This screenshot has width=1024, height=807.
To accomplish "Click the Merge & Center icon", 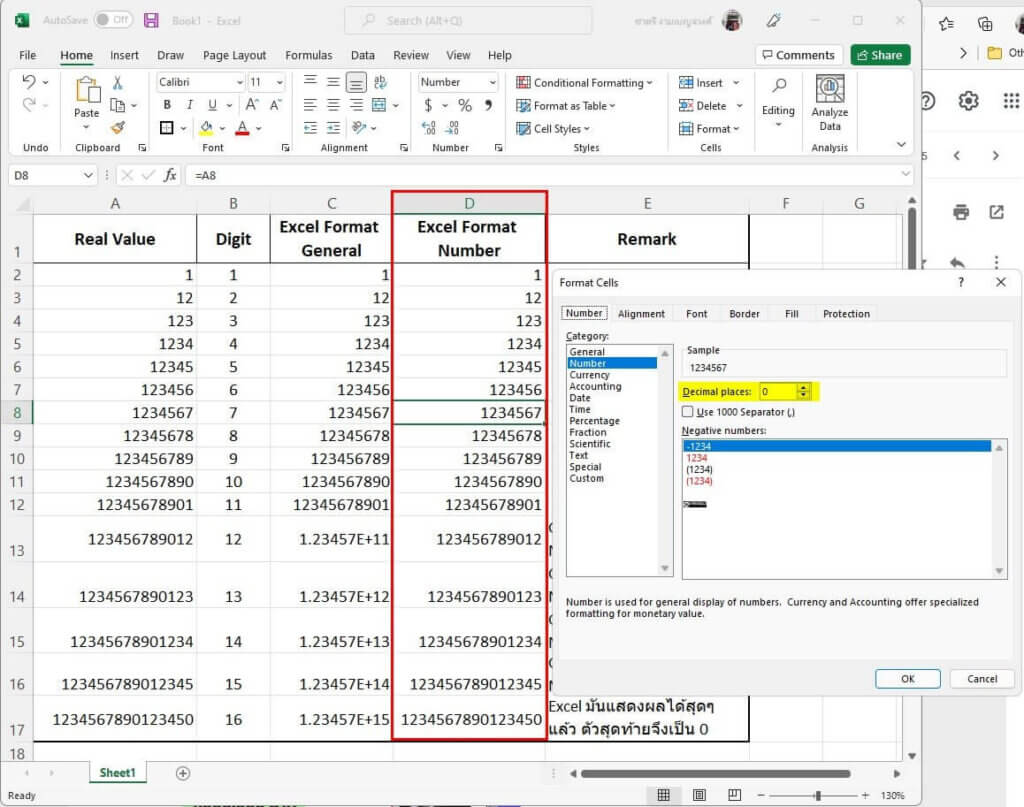I will [x=379, y=105].
